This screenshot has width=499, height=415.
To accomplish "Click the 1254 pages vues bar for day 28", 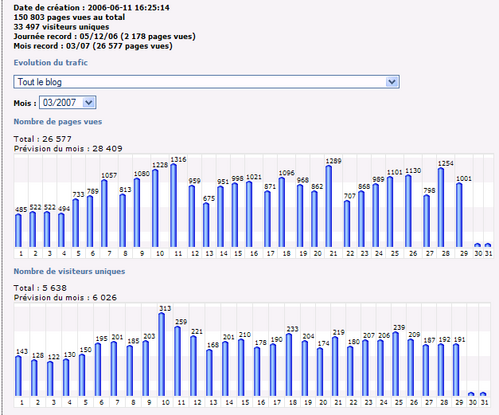I will click(x=441, y=208).
